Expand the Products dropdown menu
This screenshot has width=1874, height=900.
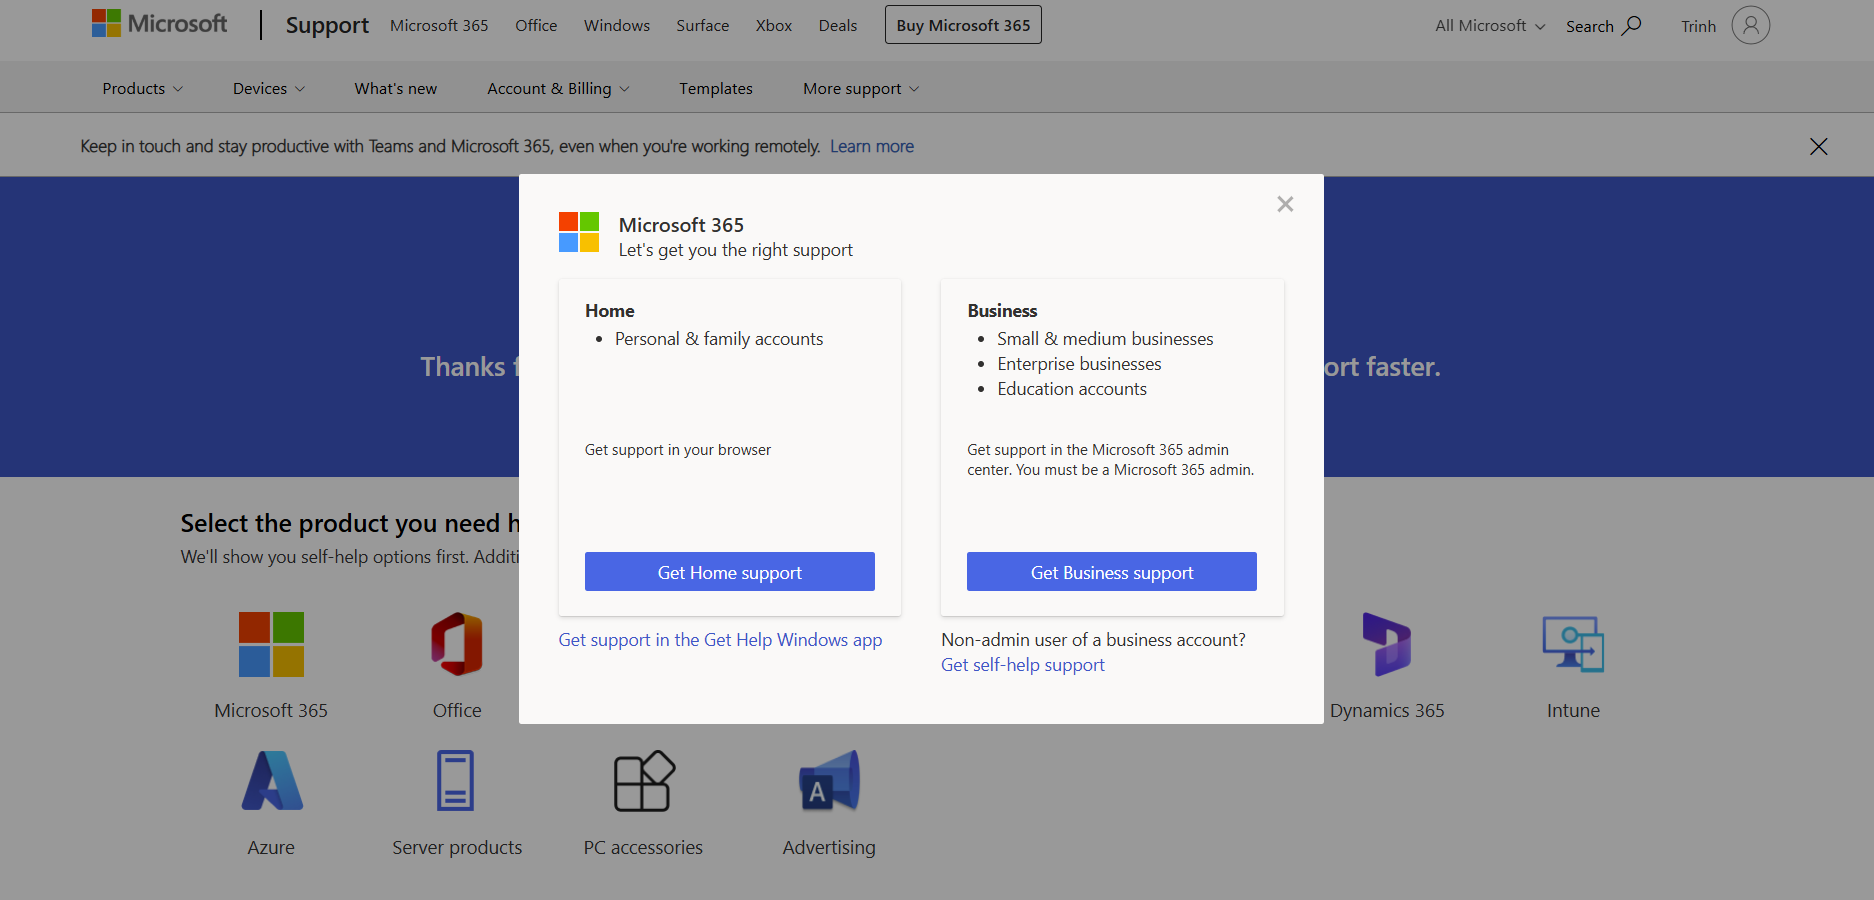(143, 88)
